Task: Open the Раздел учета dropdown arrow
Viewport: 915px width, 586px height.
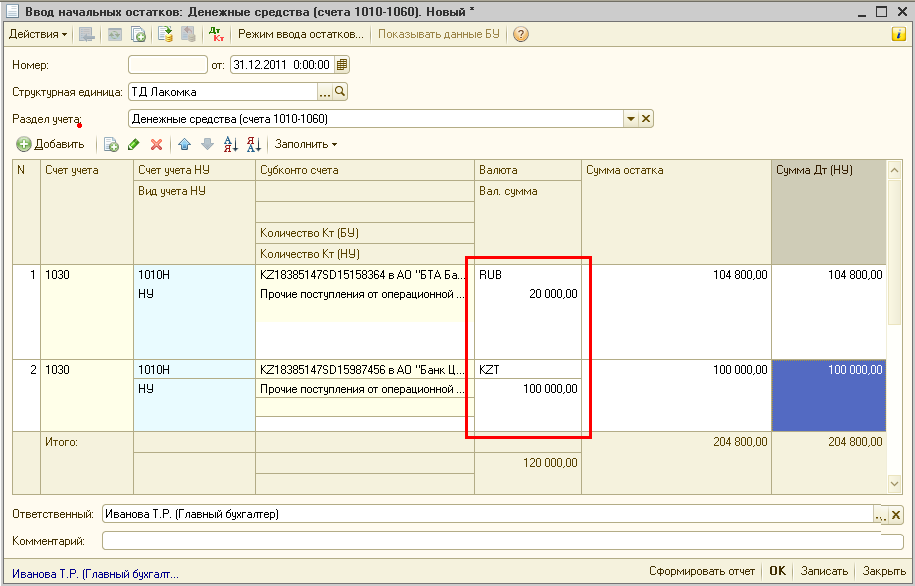Action: coord(631,119)
